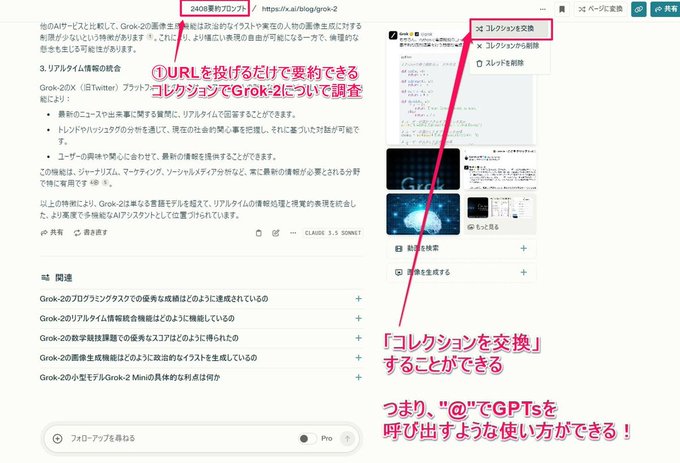680x463 pixels.
Task: Click the 3. リアルタイム情報の統合 heading
Action: [x=80, y=68]
